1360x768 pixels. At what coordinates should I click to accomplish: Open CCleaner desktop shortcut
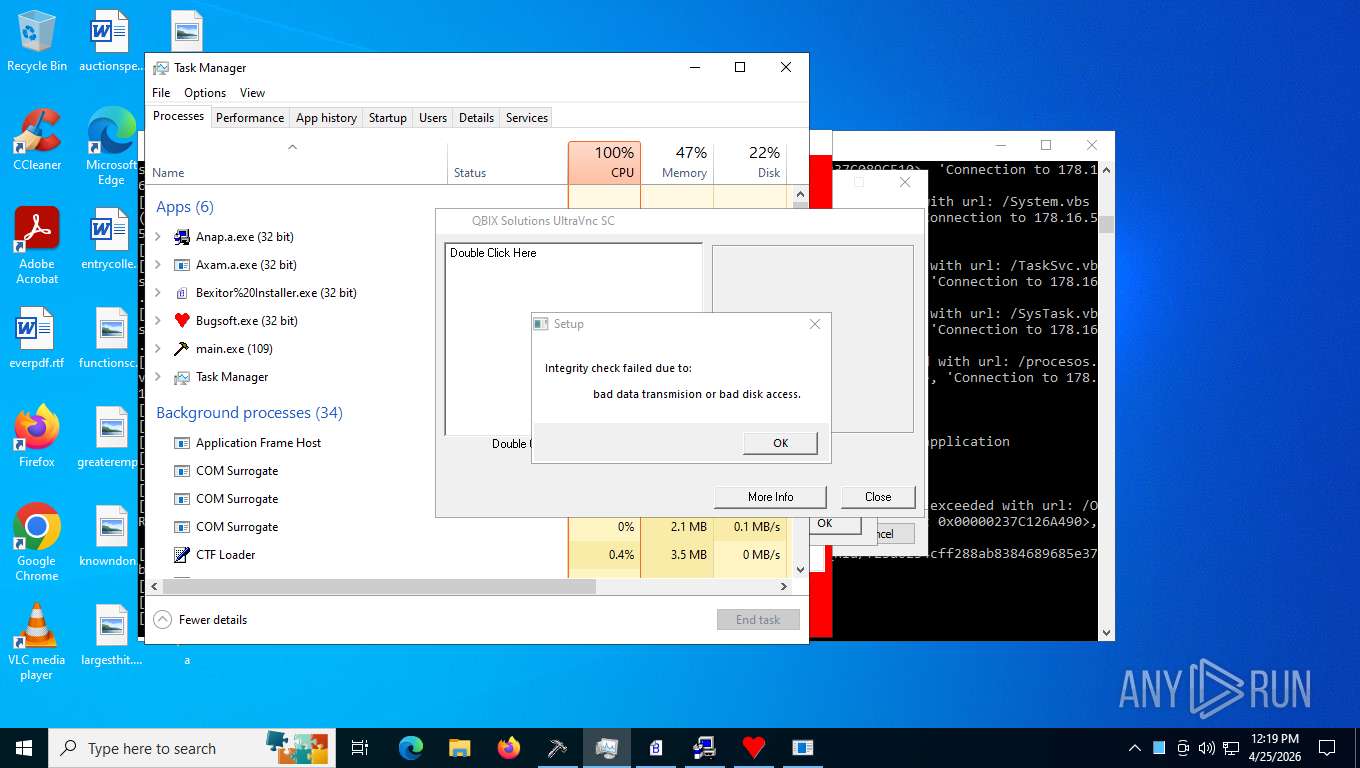(x=37, y=140)
